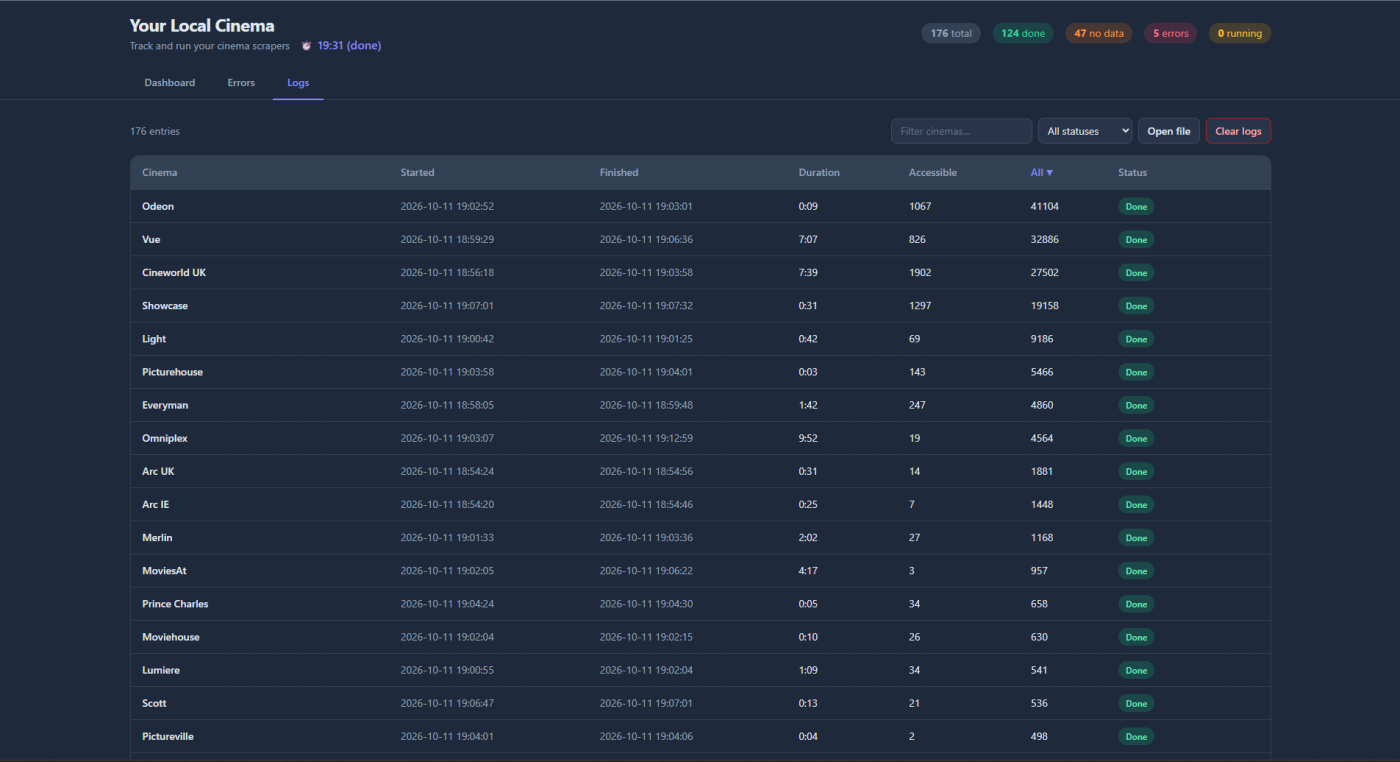This screenshot has height=762, width=1400.
Task: Sort by the Cinema column header
Action: 160,173
